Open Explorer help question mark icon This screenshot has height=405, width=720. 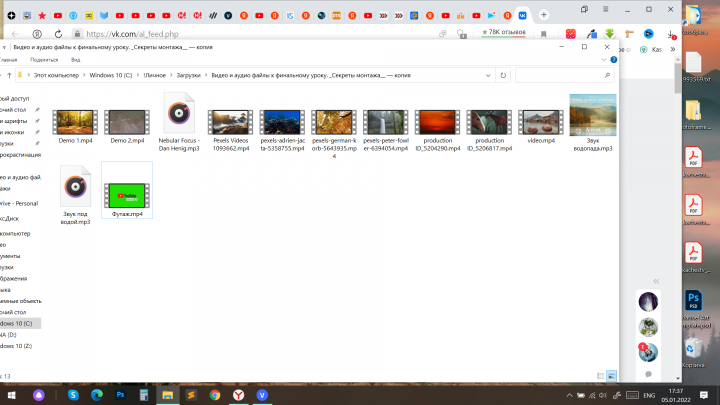pyautogui.click(x=613, y=60)
